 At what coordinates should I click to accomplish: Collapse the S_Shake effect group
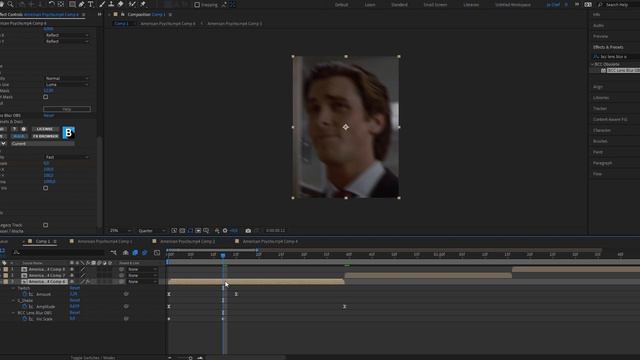[13, 300]
